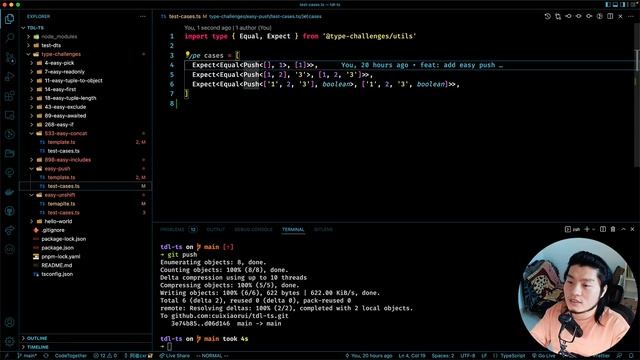Toggle primary sidebar layout button
The height and width of the screenshot is (360, 640).
pos(608,4)
